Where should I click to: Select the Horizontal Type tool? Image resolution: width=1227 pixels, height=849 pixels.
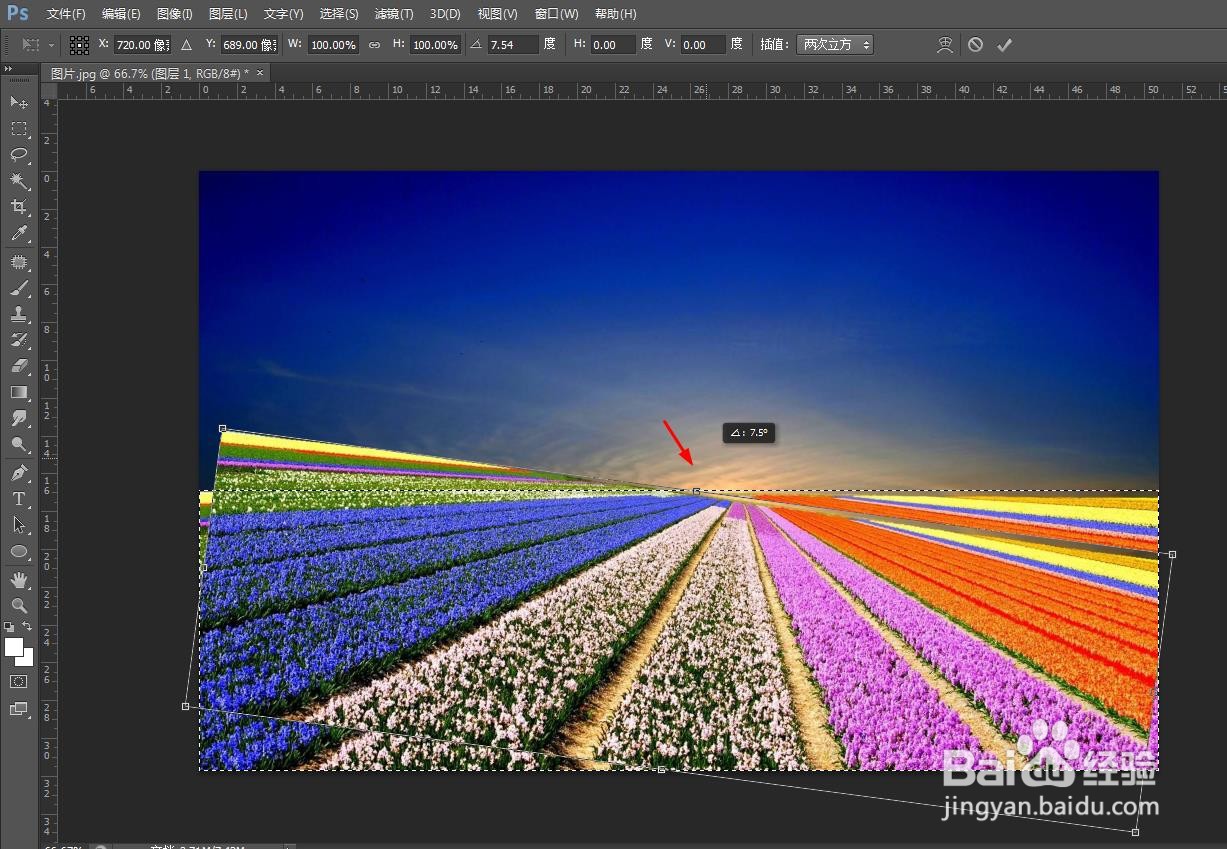click(19, 498)
